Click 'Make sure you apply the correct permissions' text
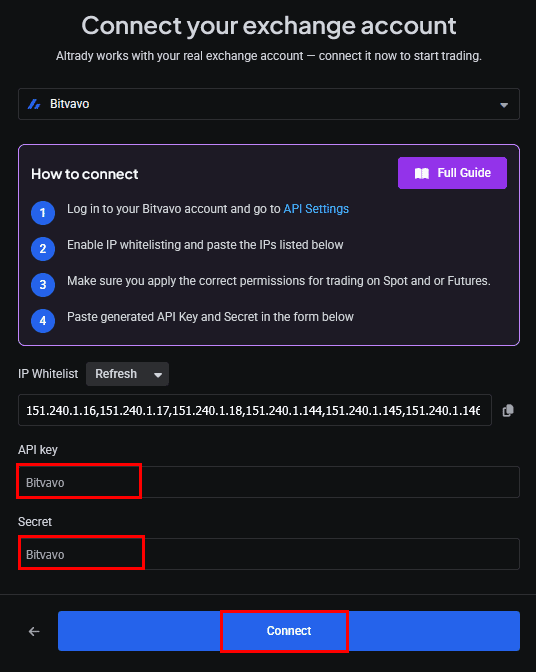This screenshot has width=536, height=672. (x=278, y=281)
